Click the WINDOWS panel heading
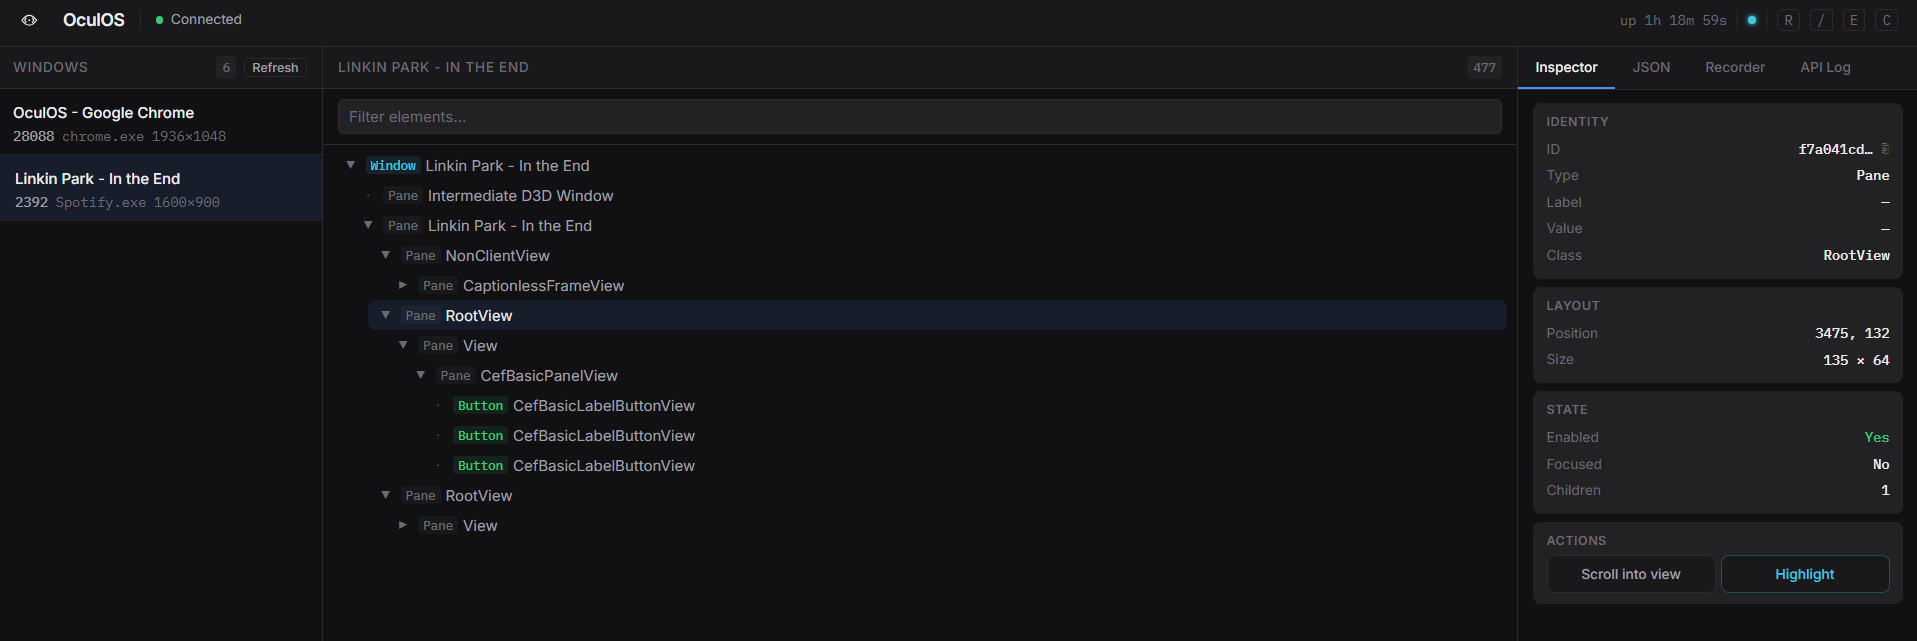Viewport: 1917px width, 641px height. click(50, 67)
